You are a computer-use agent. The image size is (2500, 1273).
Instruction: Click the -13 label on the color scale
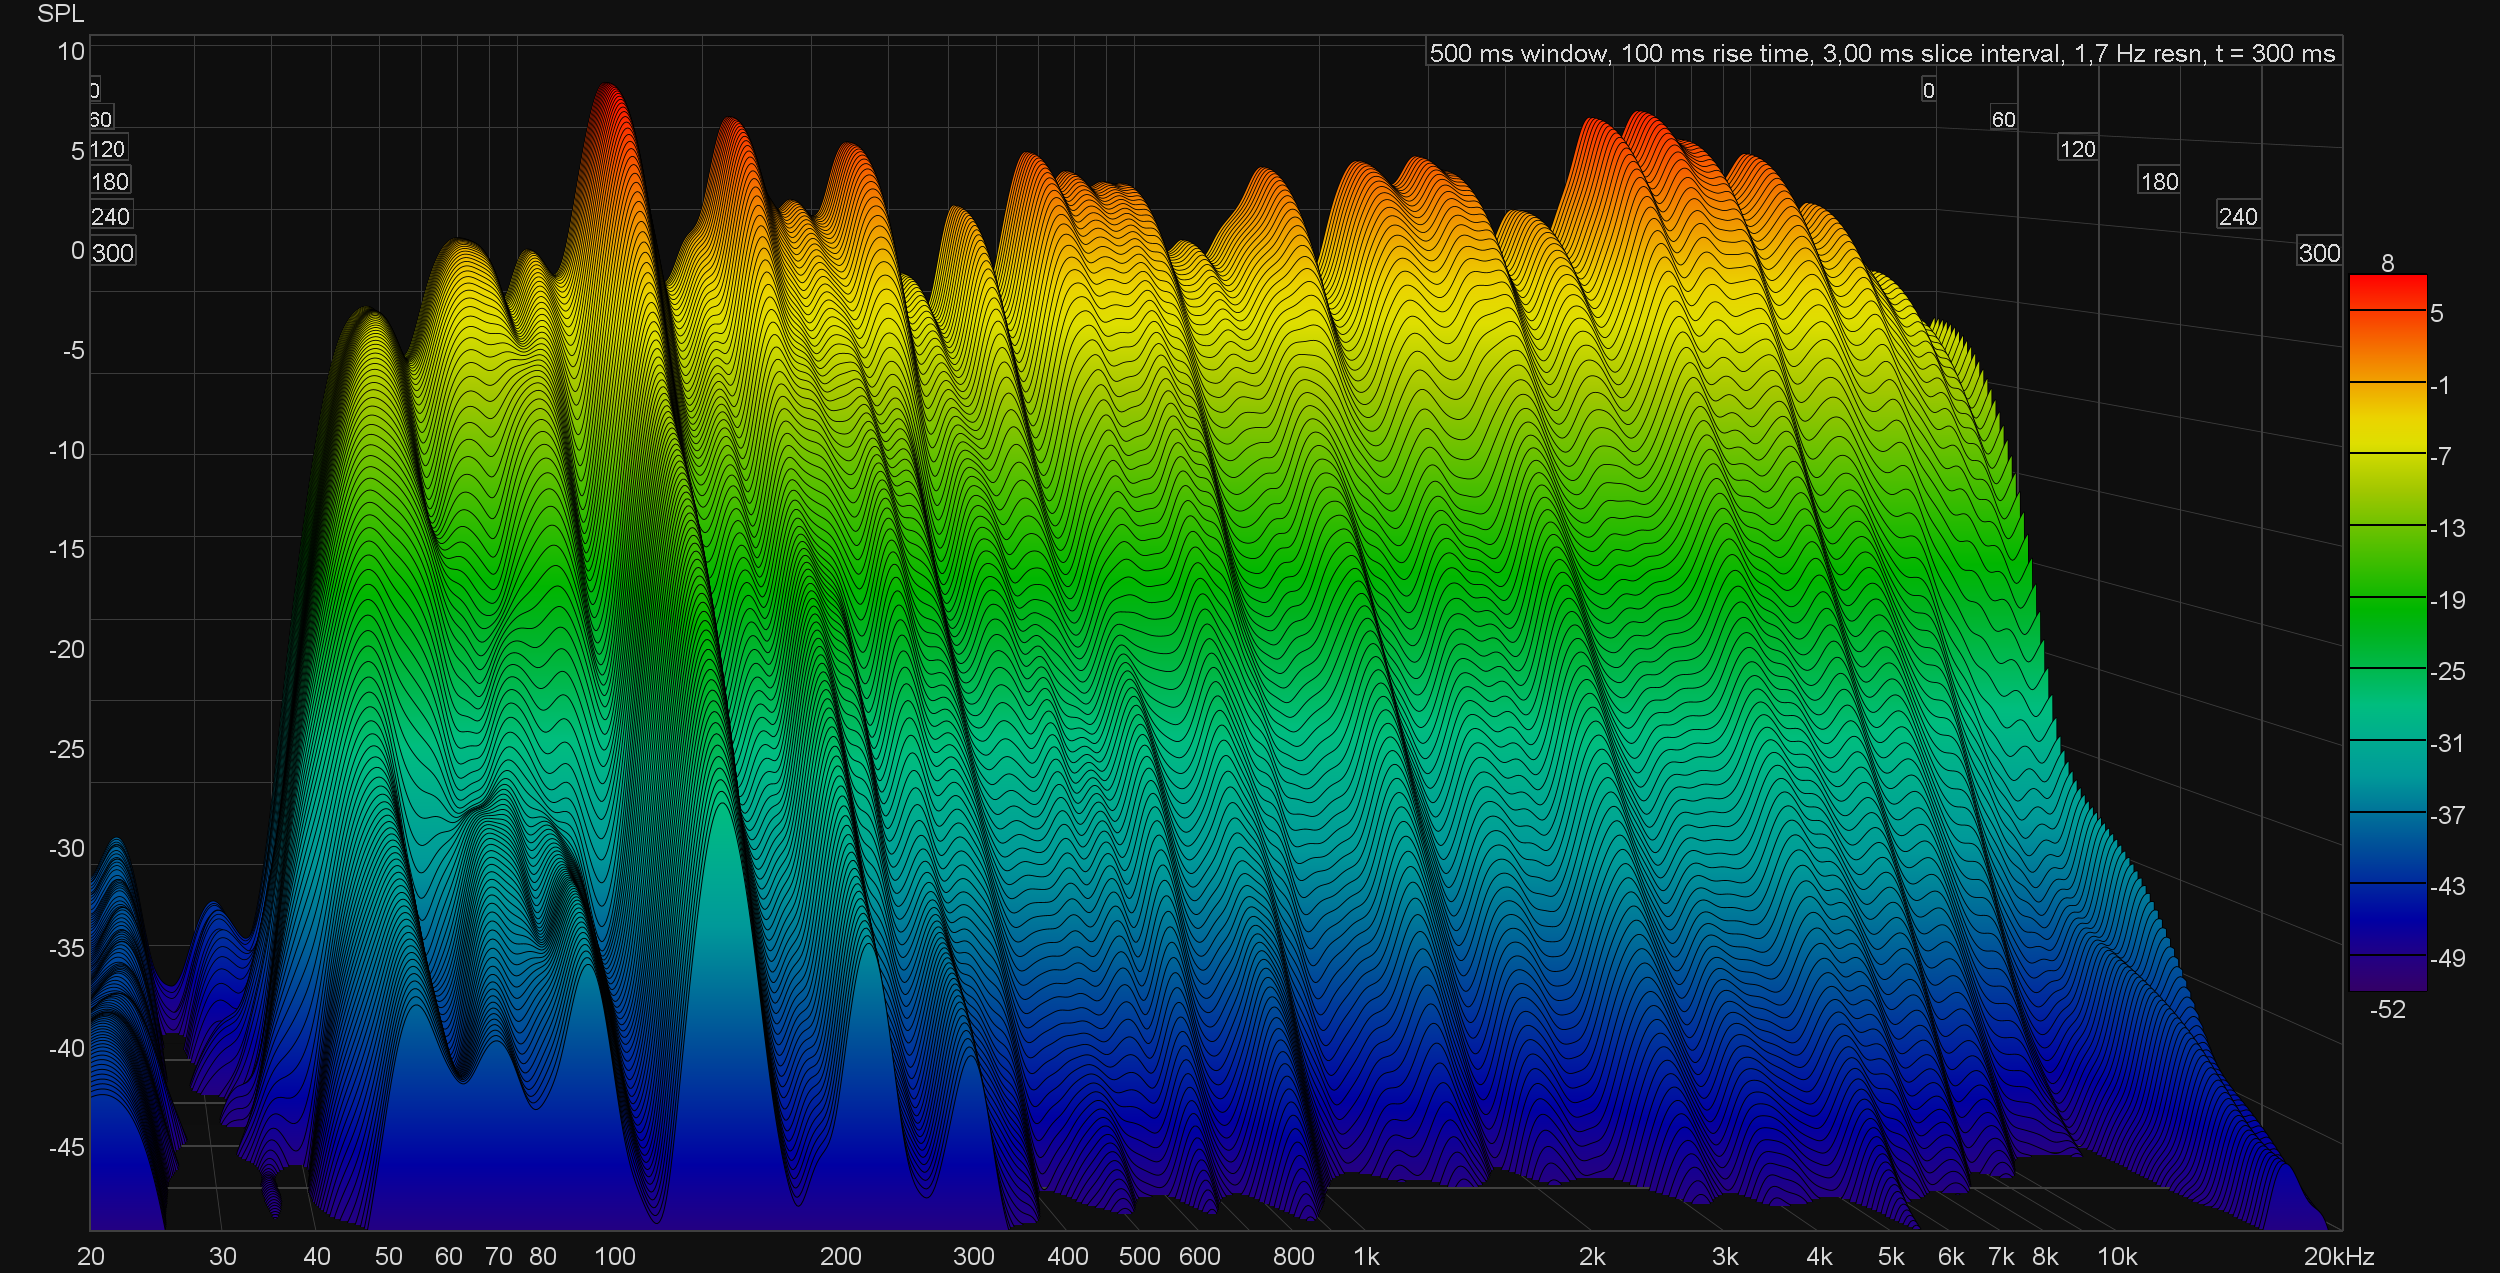[x=2447, y=528]
